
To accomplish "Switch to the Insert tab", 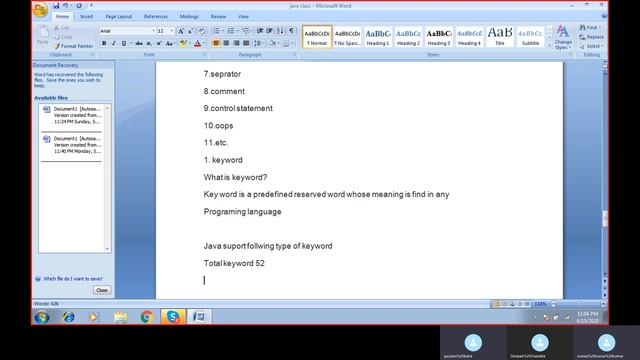I will click(x=87, y=17).
